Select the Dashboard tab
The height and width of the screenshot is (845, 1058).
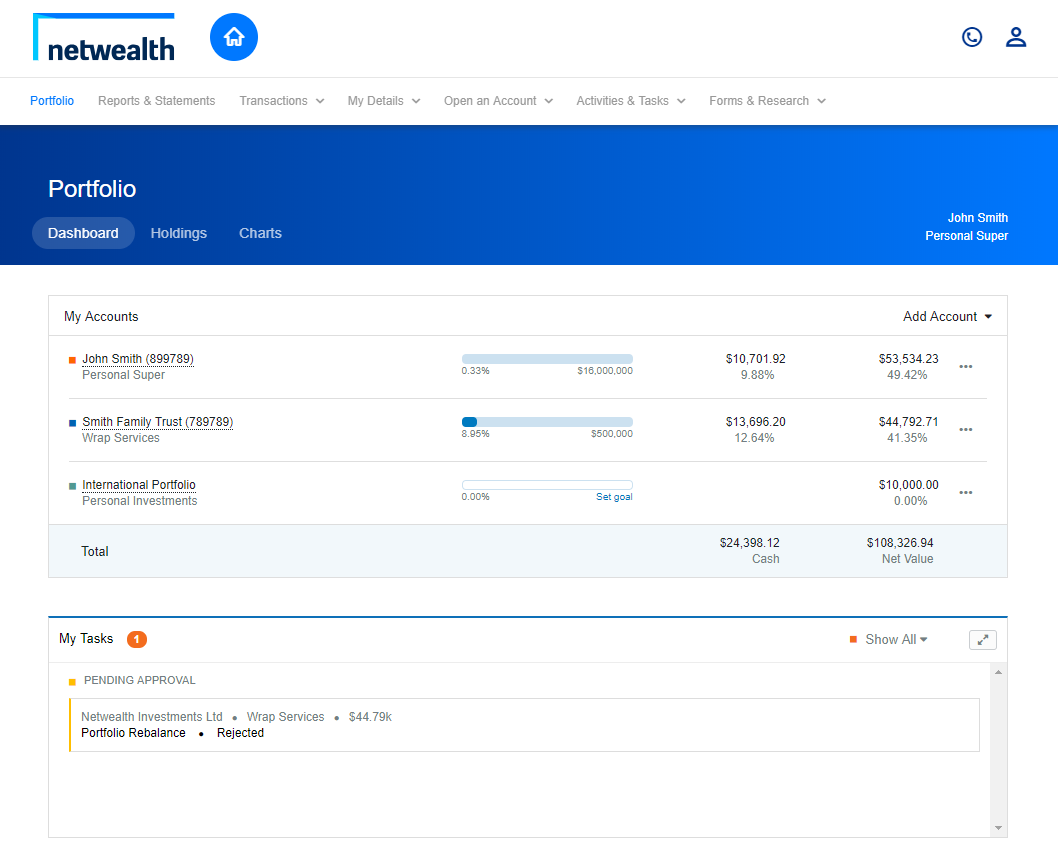coord(83,233)
